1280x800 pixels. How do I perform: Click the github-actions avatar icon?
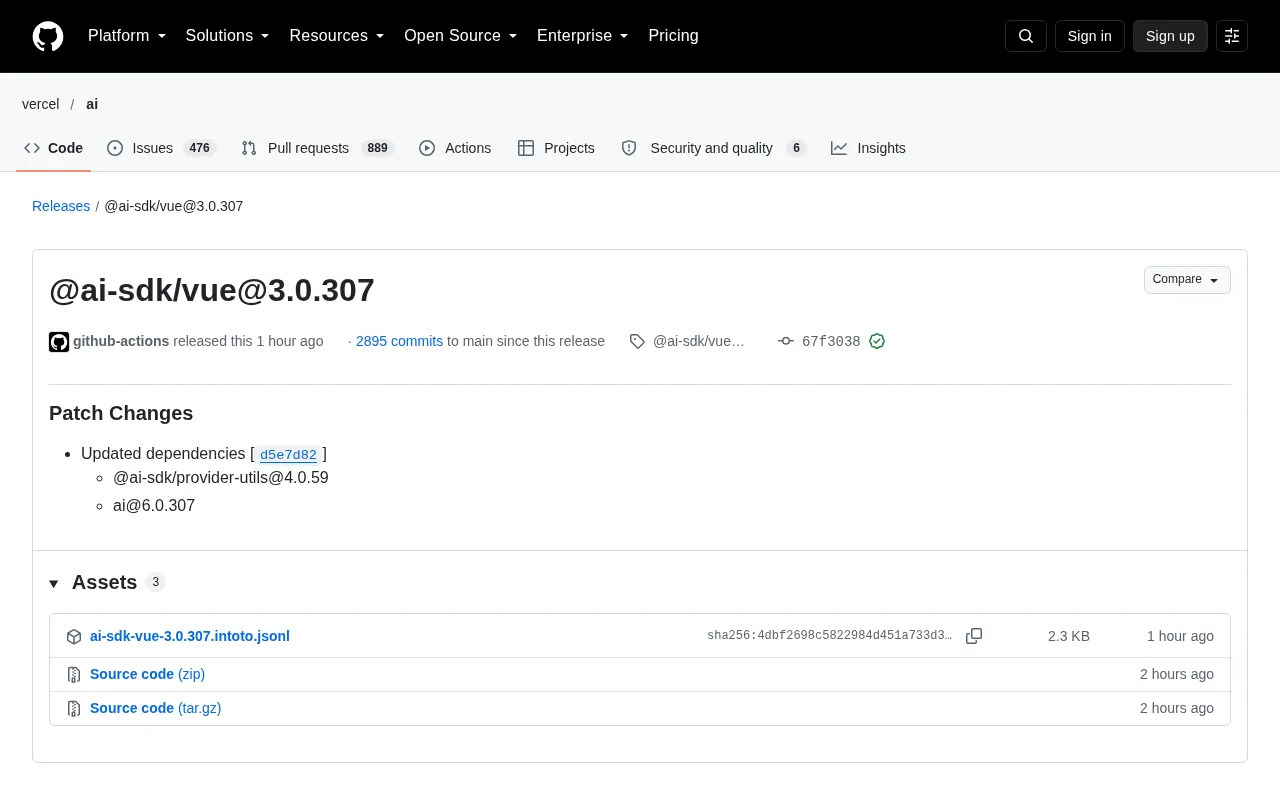tap(59, 342)
